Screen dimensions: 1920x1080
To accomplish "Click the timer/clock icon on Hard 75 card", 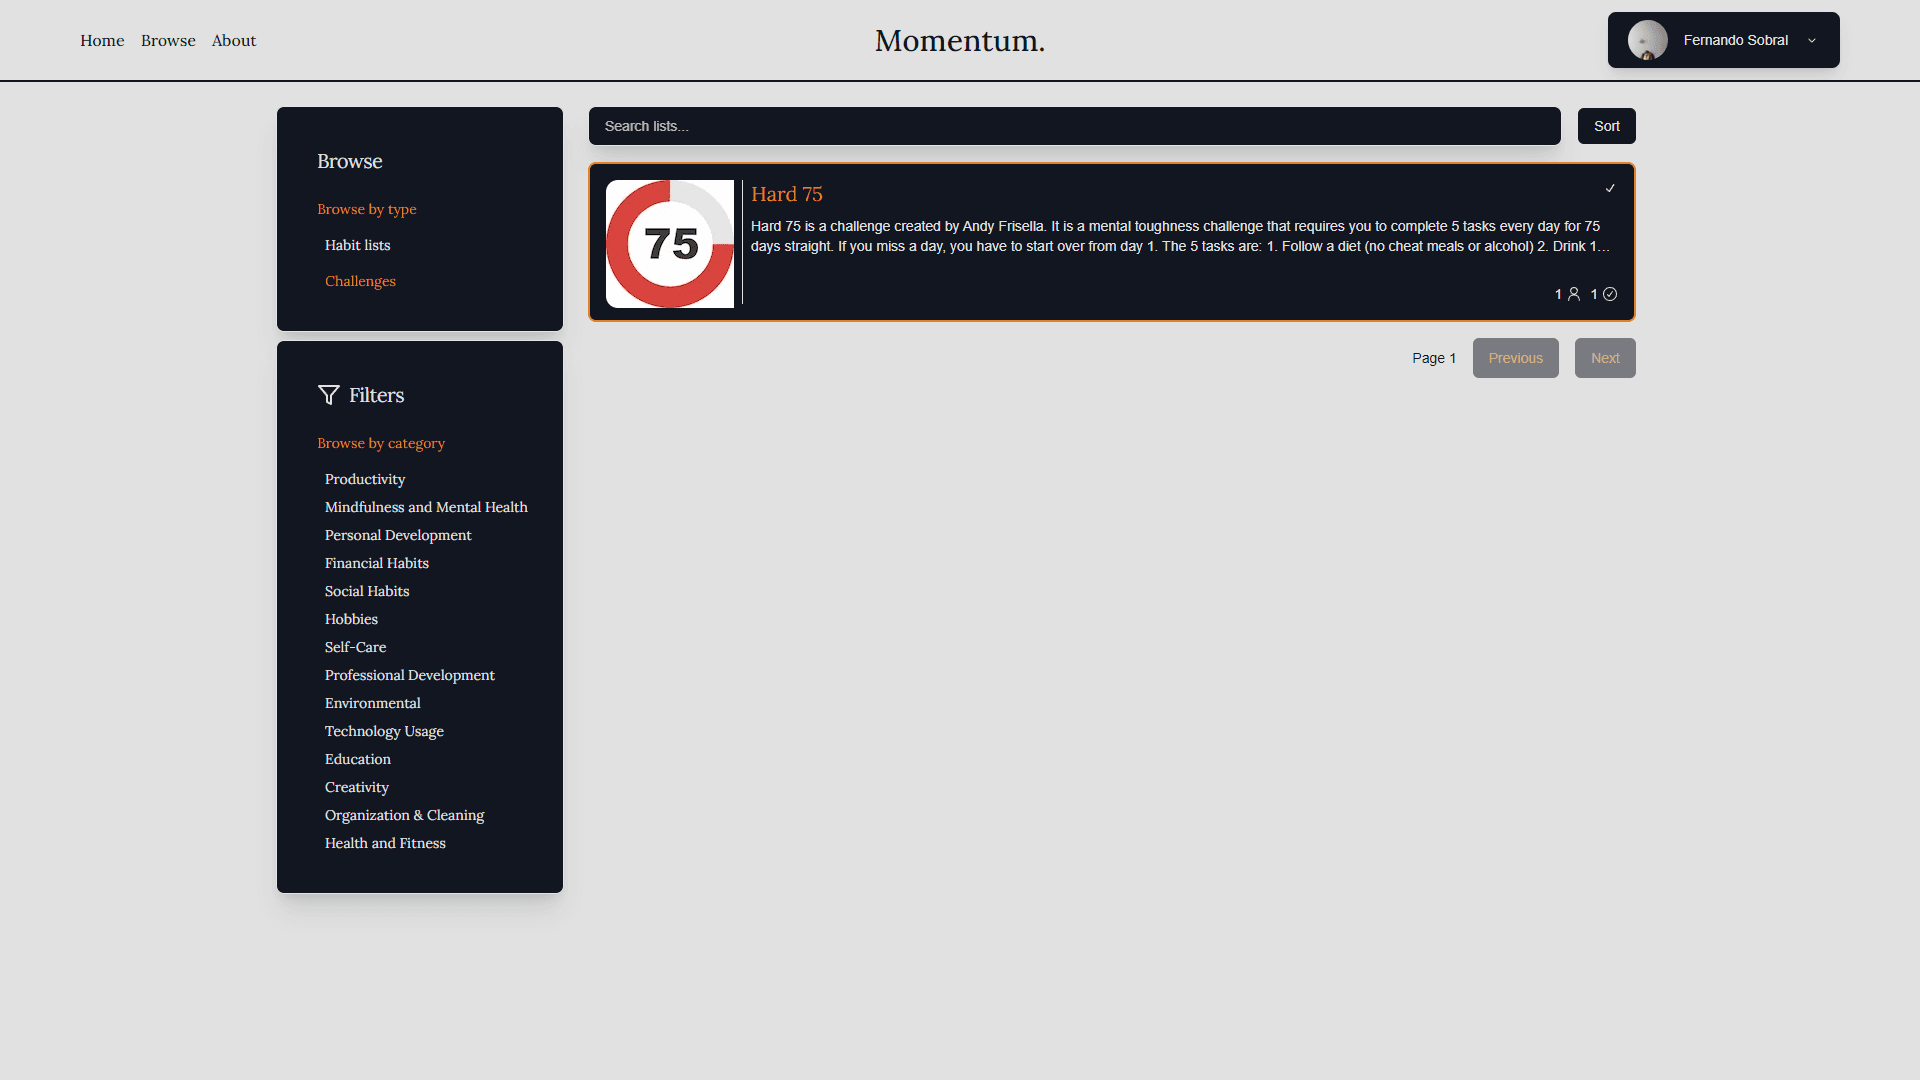I will click(1610, 293).
